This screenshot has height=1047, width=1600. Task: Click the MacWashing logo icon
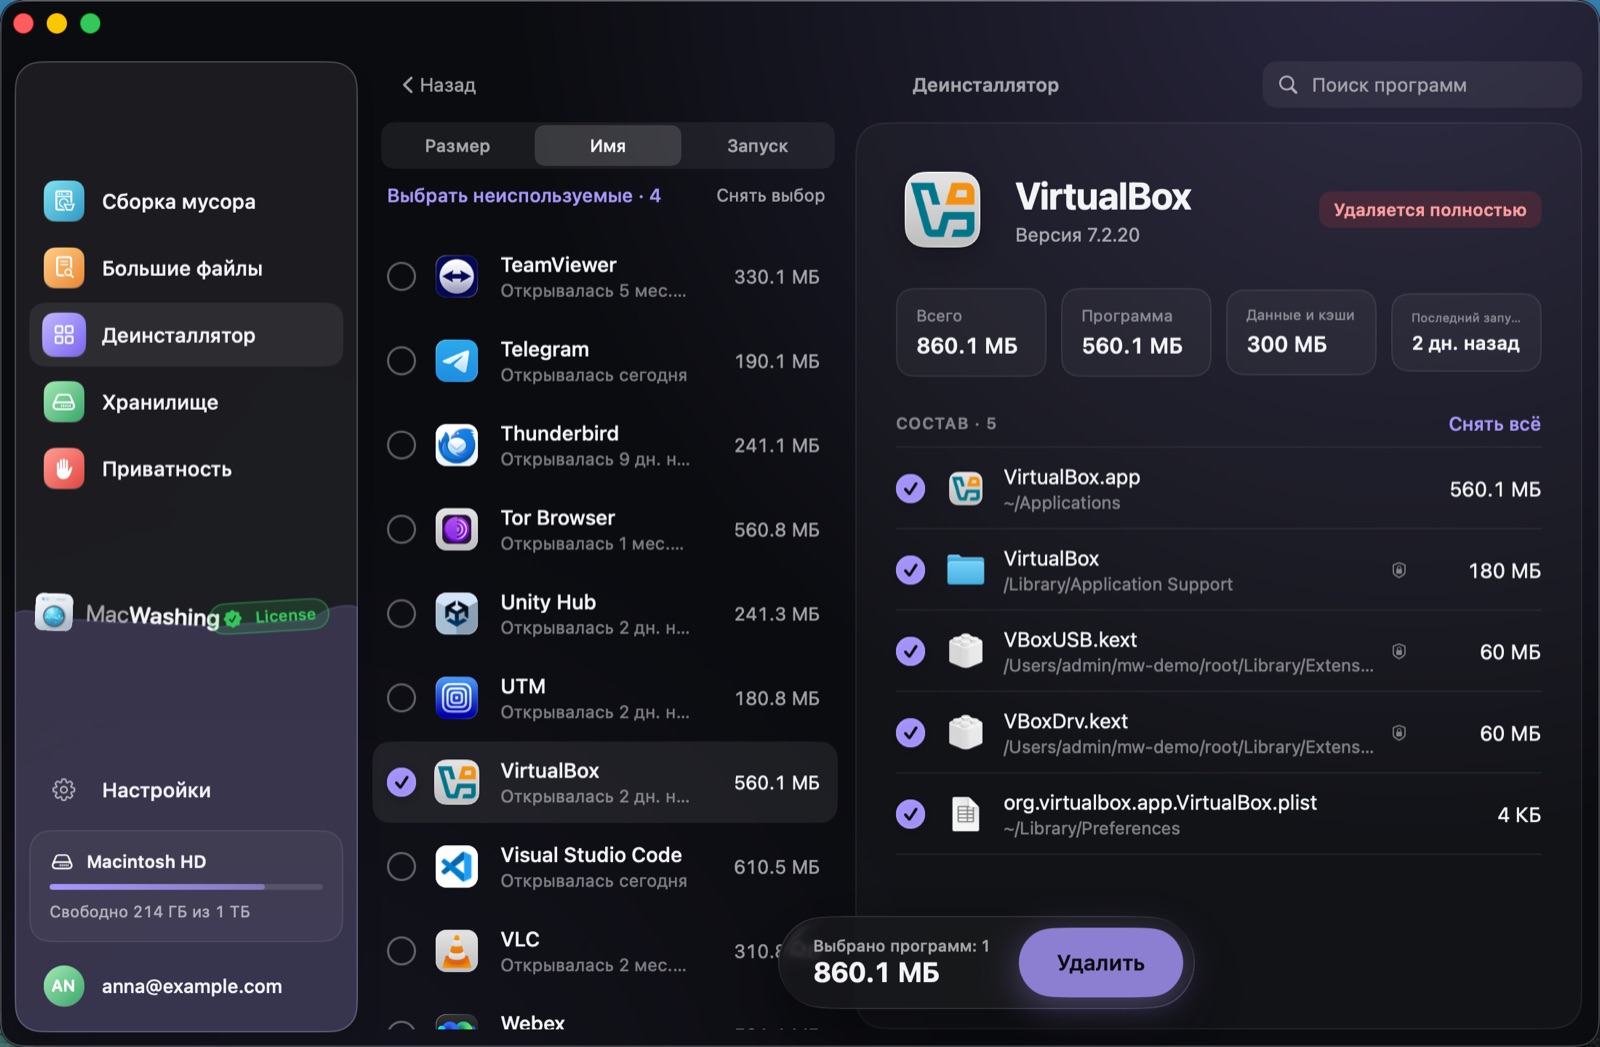[x=54, y=612]
